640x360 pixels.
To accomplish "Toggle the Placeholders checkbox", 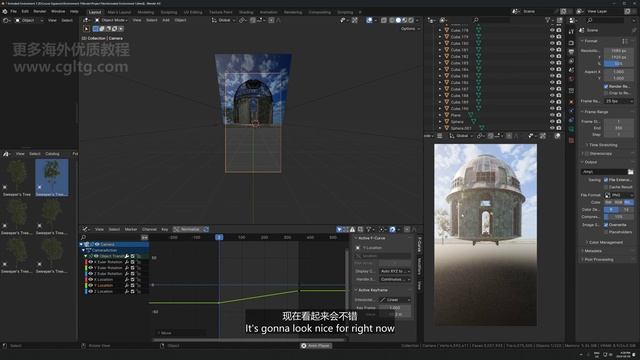I will [x=606, y=232].
